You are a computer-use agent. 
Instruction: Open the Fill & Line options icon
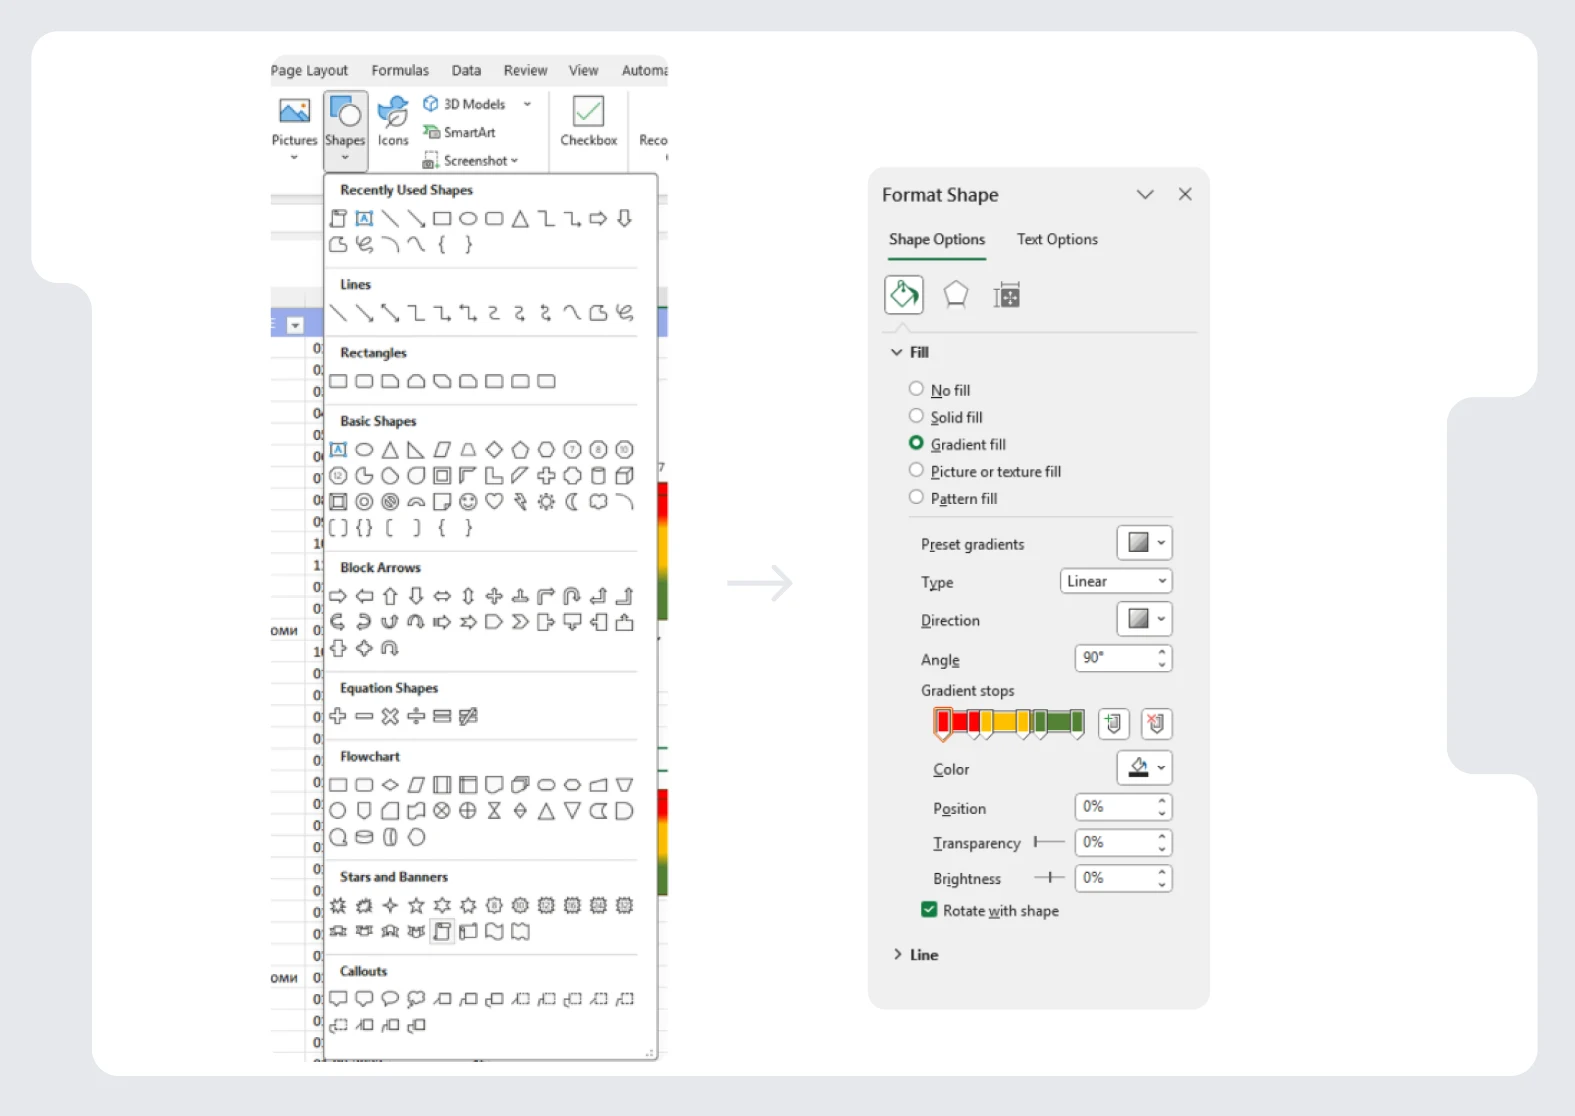pos(904,295)
